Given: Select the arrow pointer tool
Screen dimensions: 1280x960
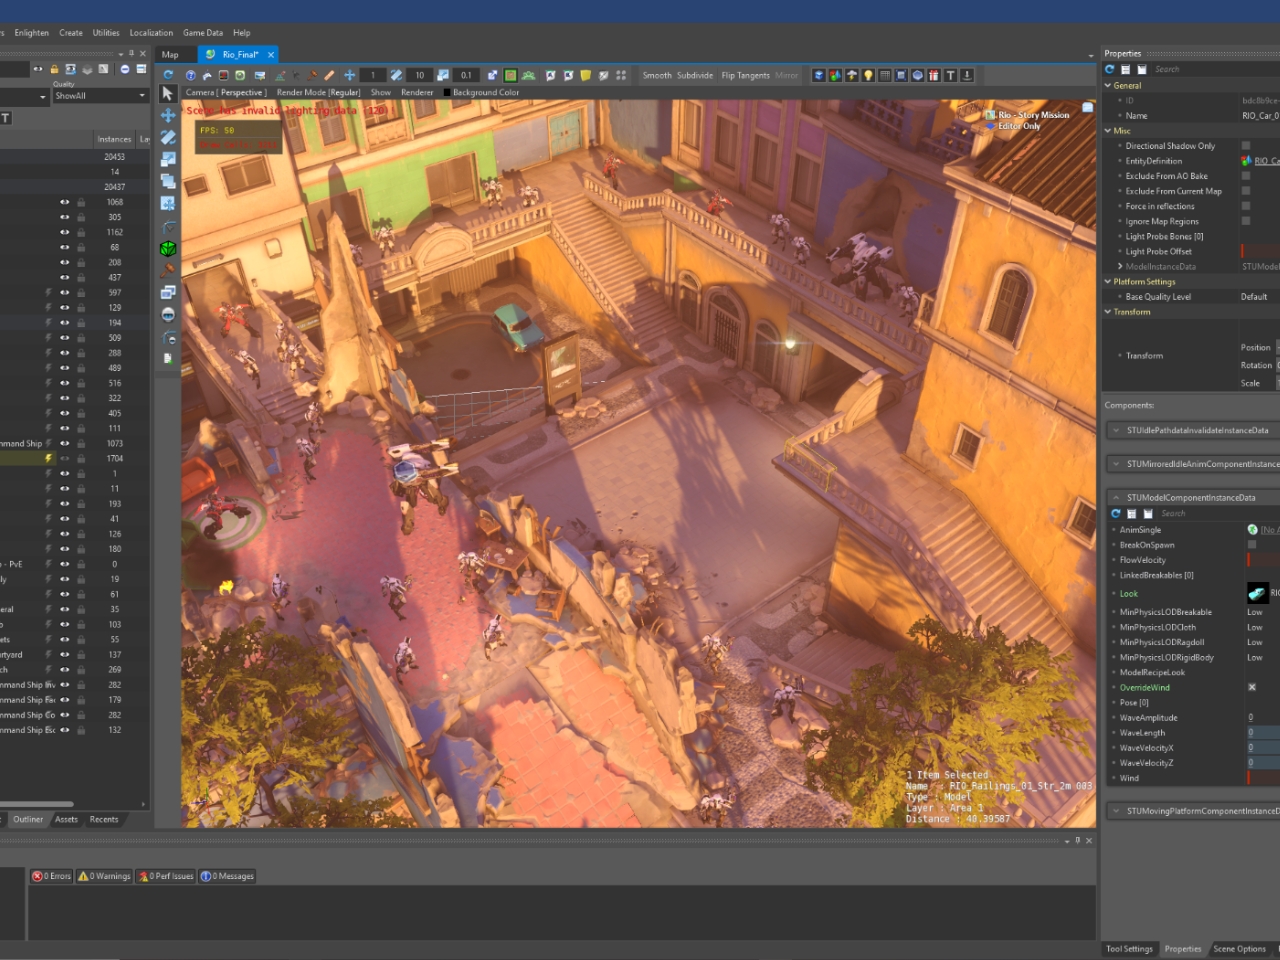Looking at the screenshot, I should [x=168, y=93].
